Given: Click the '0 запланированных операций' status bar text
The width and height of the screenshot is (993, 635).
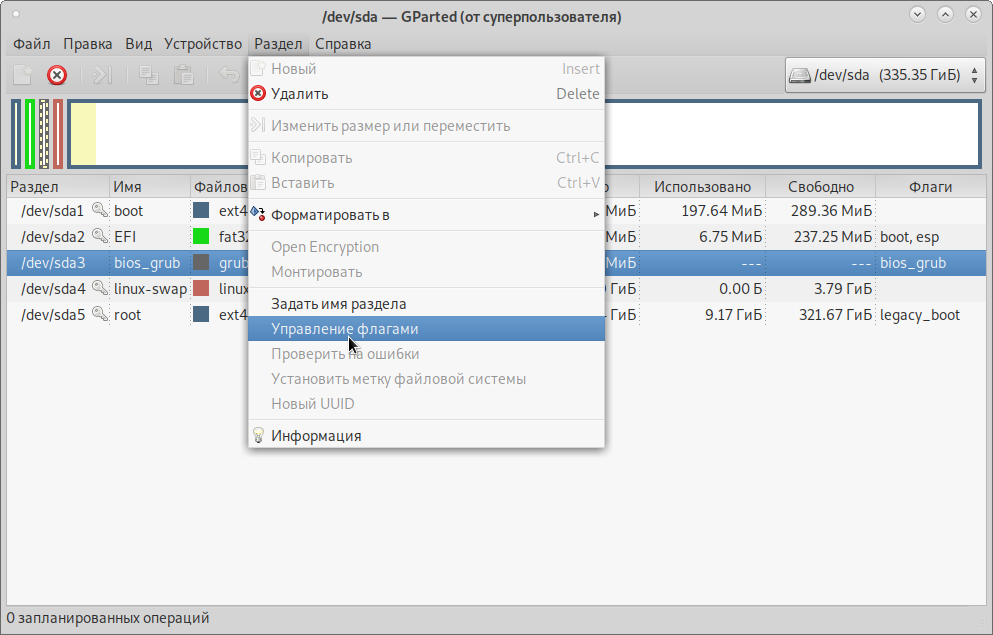Looking at the screenshot, I should click(108, 618).
